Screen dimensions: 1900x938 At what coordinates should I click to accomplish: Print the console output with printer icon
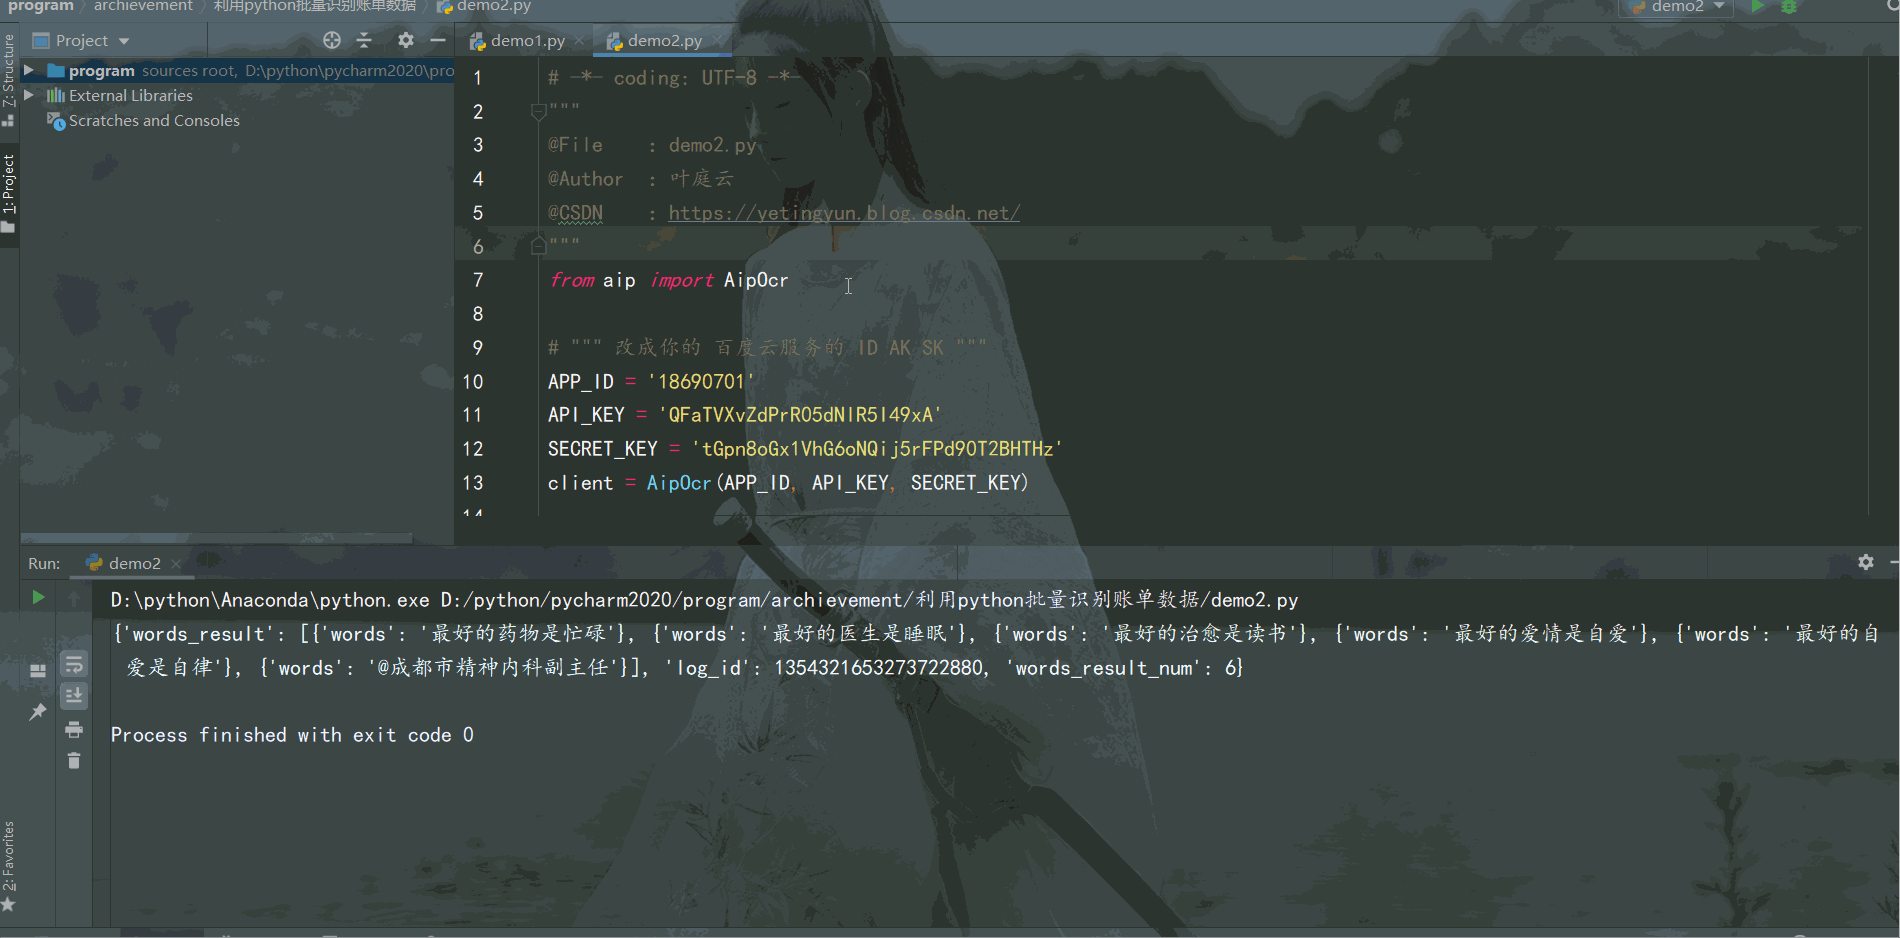point(74,729)
